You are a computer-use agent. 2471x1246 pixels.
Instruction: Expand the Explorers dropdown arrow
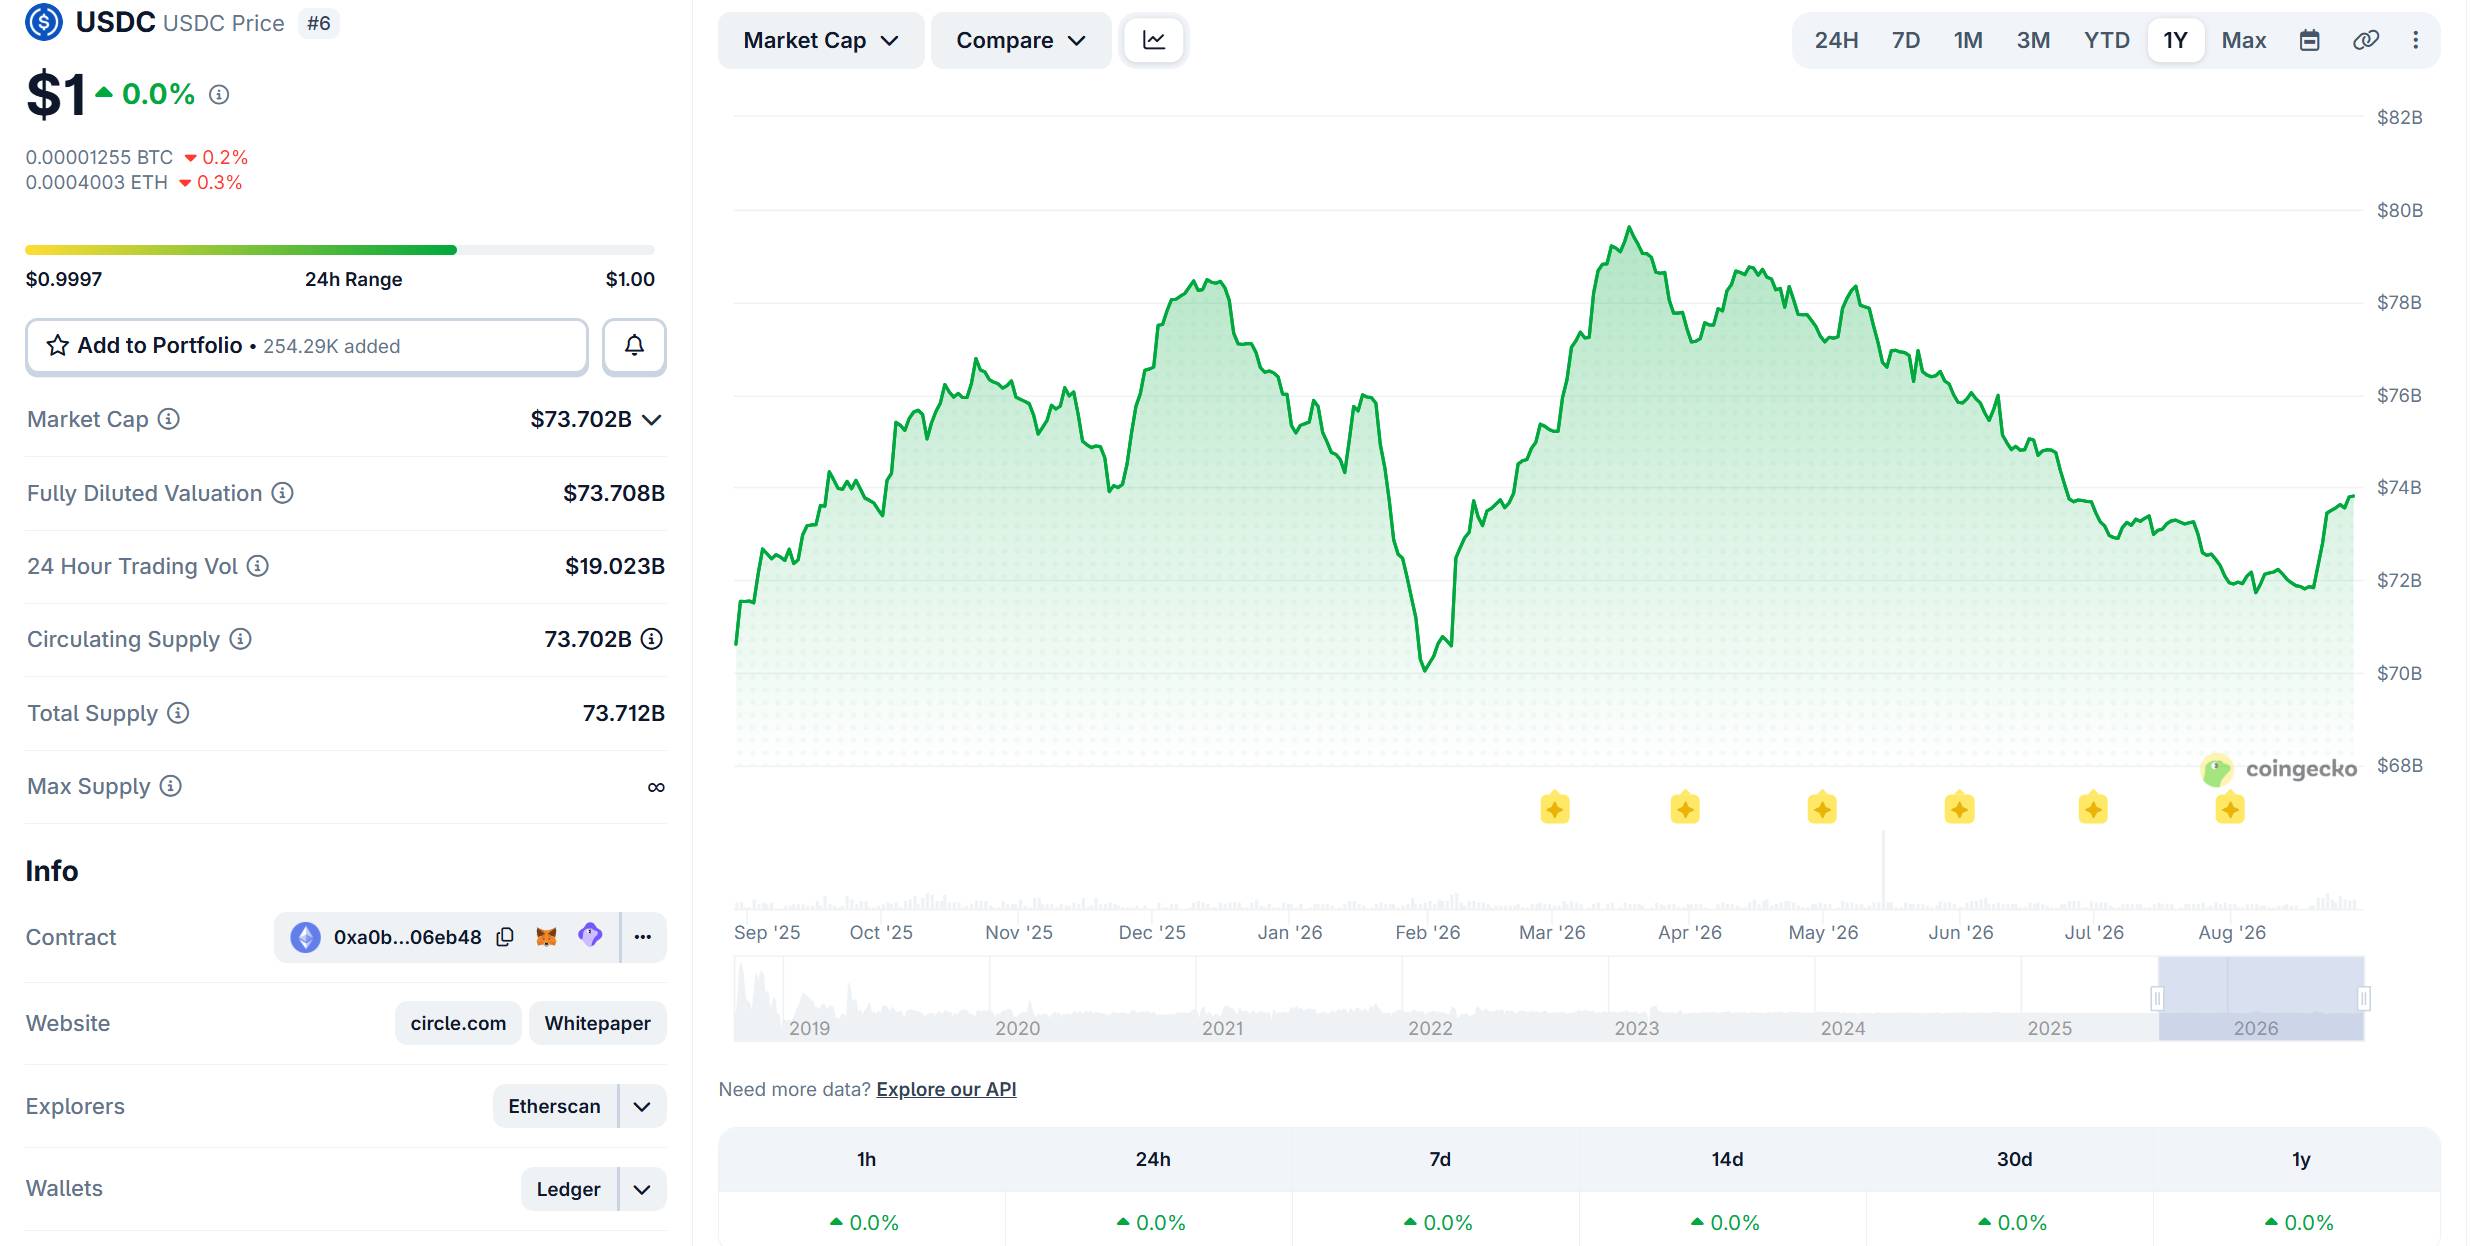[x=643, y=1107]
